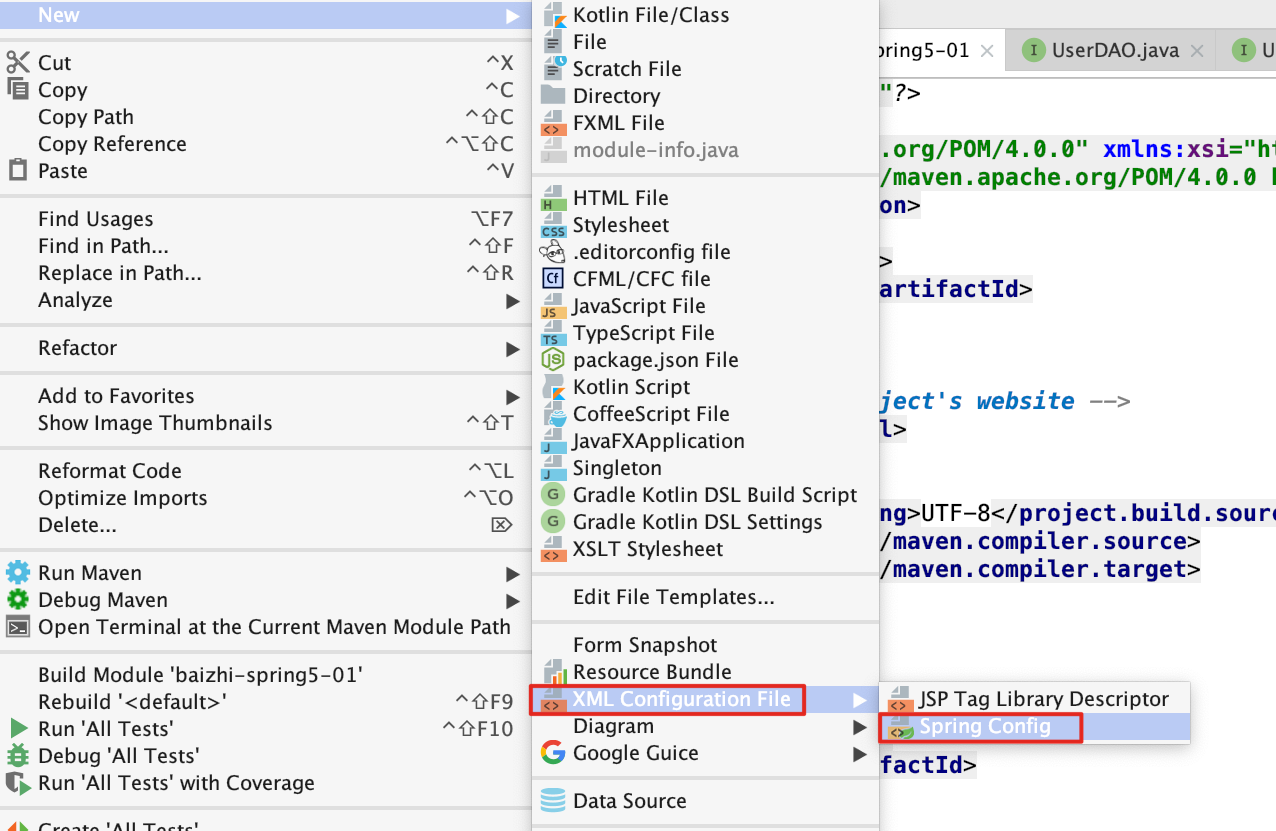Viewport: 1276px width, 831px height.
Task: Click the Paste clipboard icon
Action: [x=18, y=170]
